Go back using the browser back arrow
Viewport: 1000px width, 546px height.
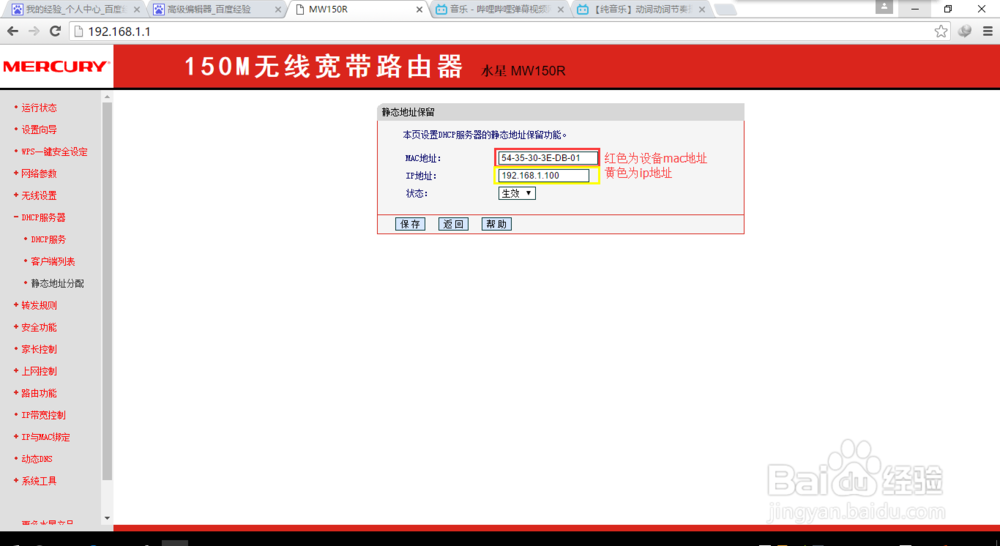(13, 31)
